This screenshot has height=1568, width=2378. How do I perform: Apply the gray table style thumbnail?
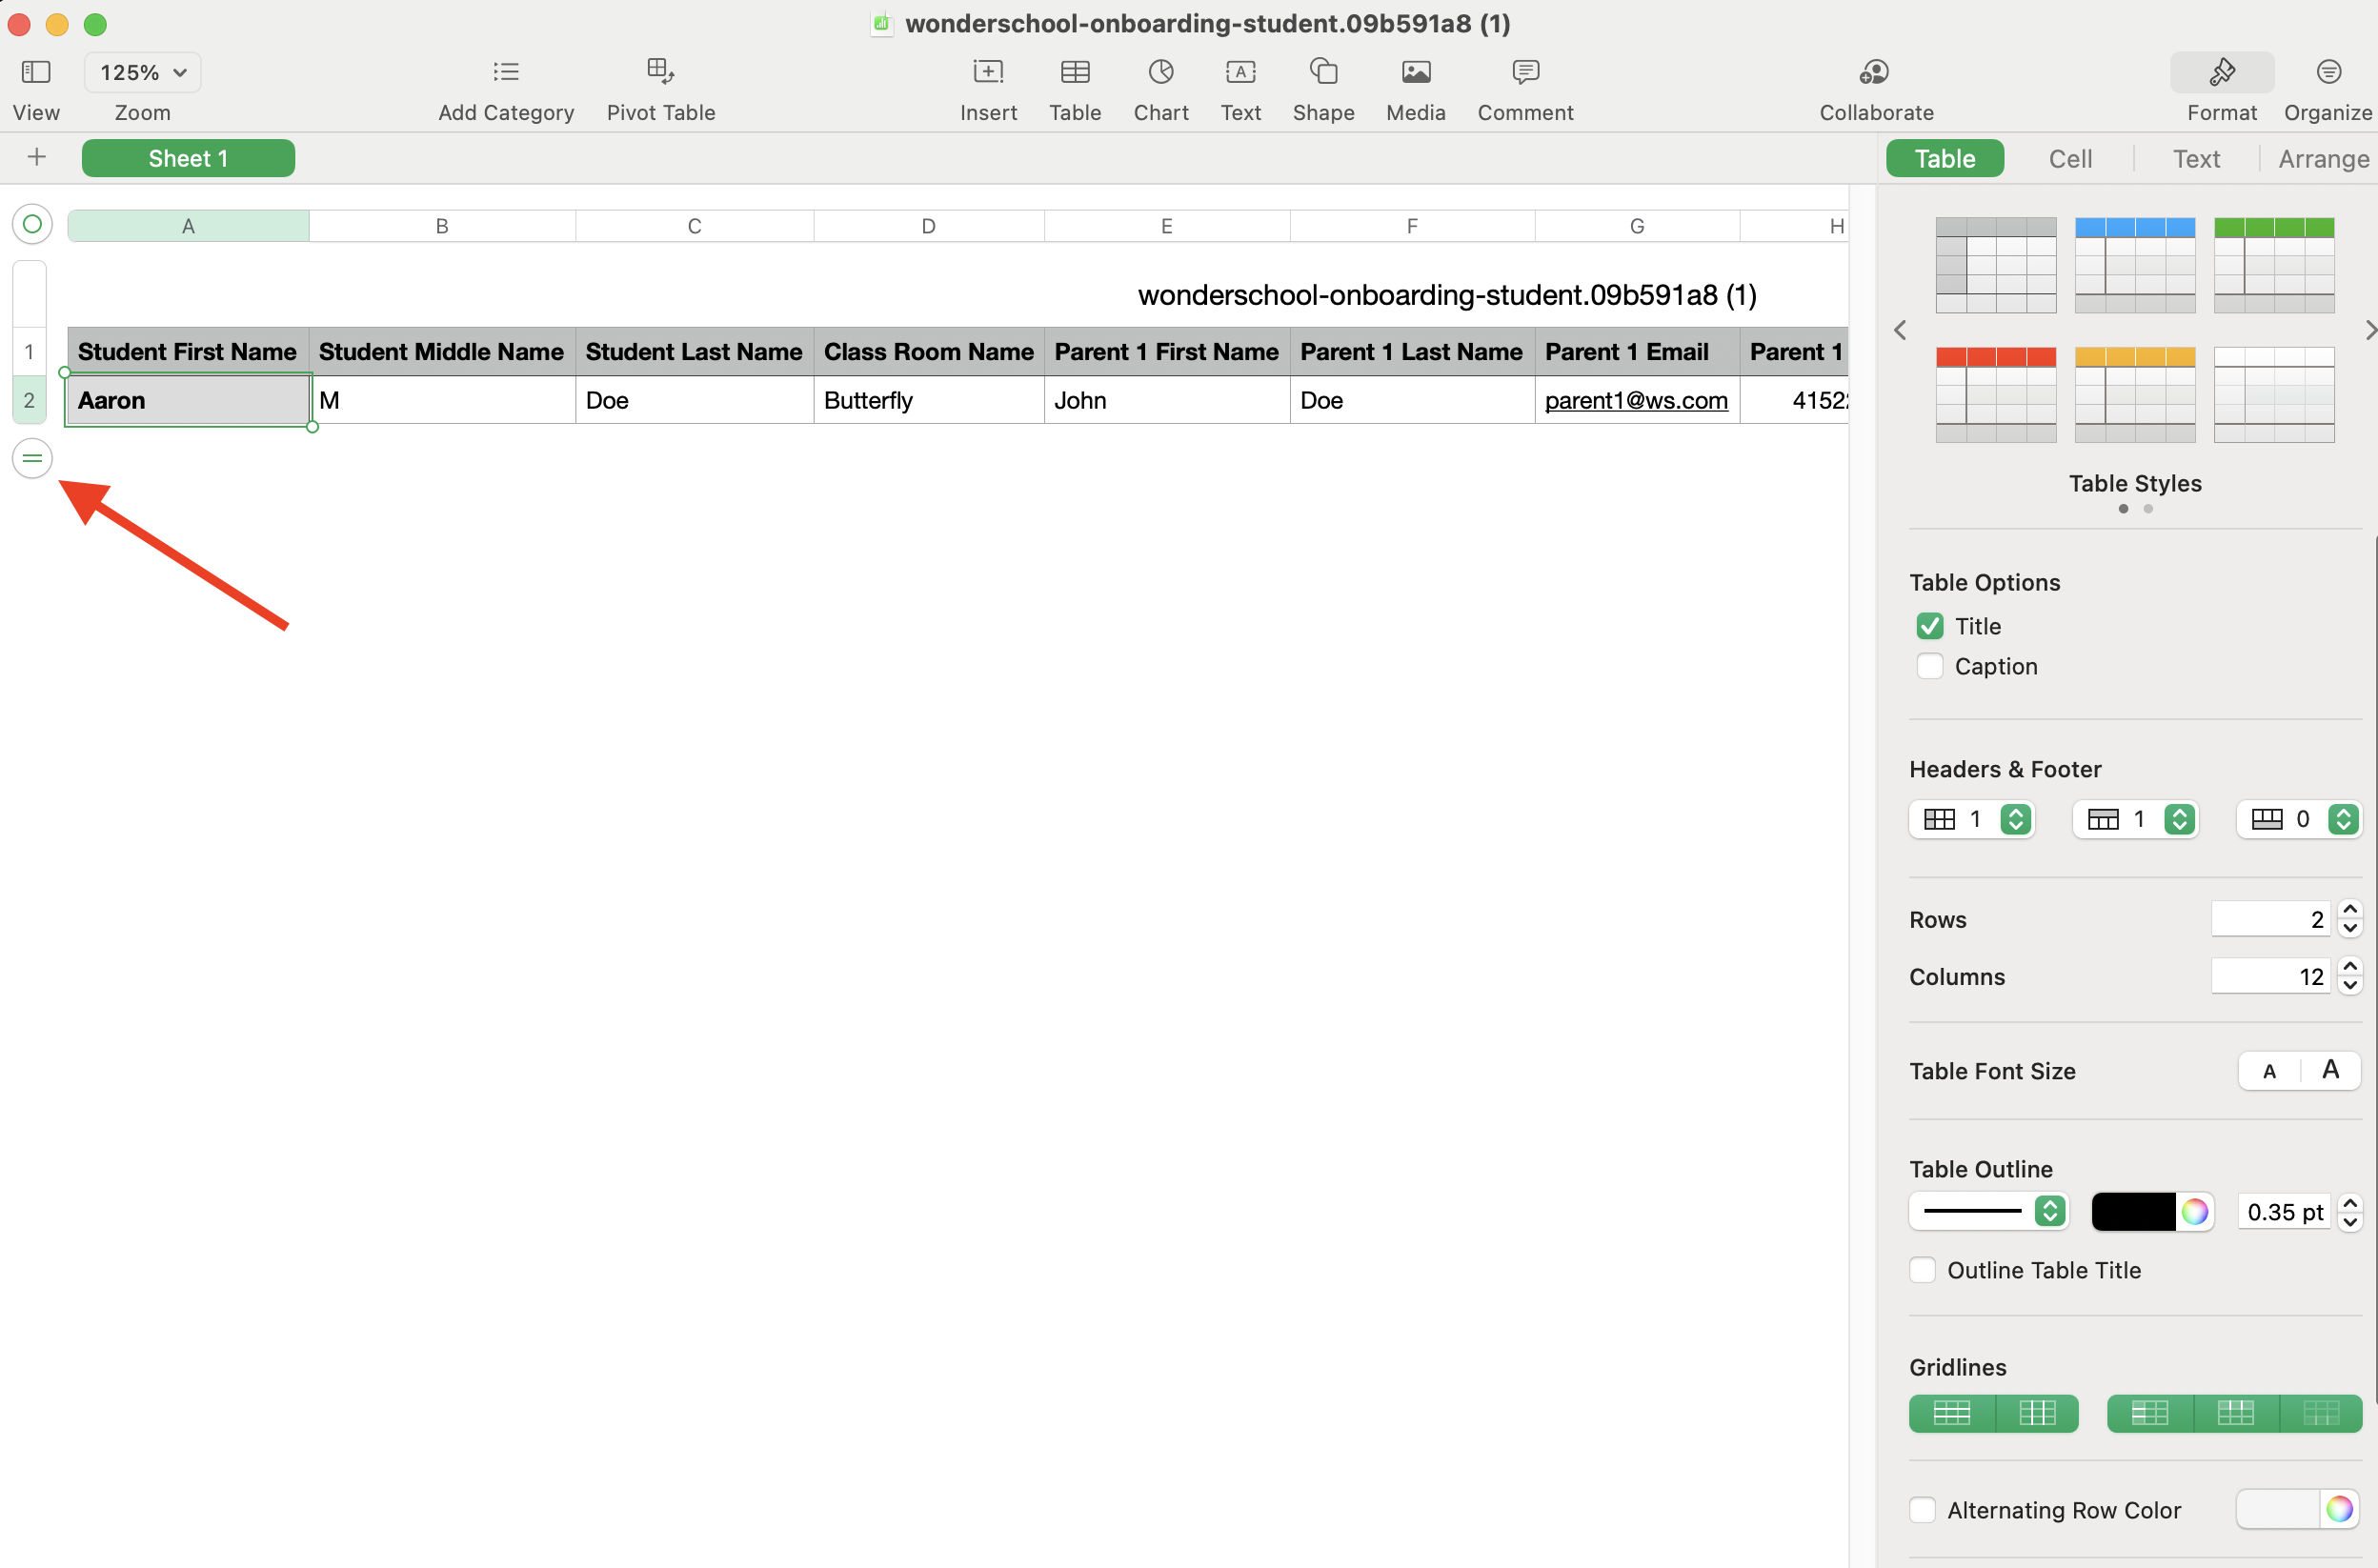coord(1996,265)
